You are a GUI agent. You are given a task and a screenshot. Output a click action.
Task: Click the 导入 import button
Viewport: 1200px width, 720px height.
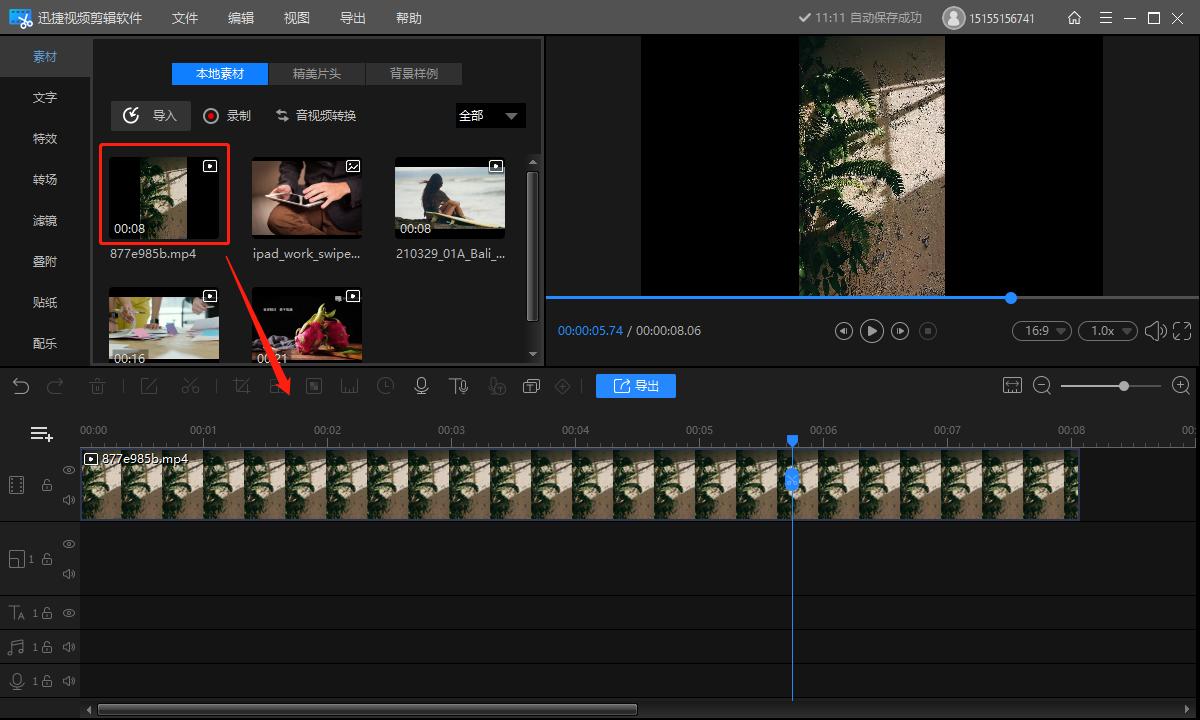pyautogui.click(x=151, y=116)
